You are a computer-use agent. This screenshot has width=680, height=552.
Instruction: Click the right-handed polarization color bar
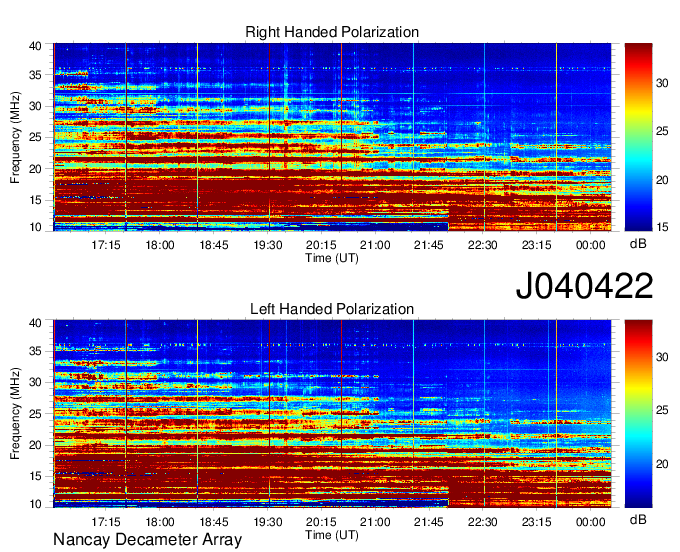(x=638, y=137)
